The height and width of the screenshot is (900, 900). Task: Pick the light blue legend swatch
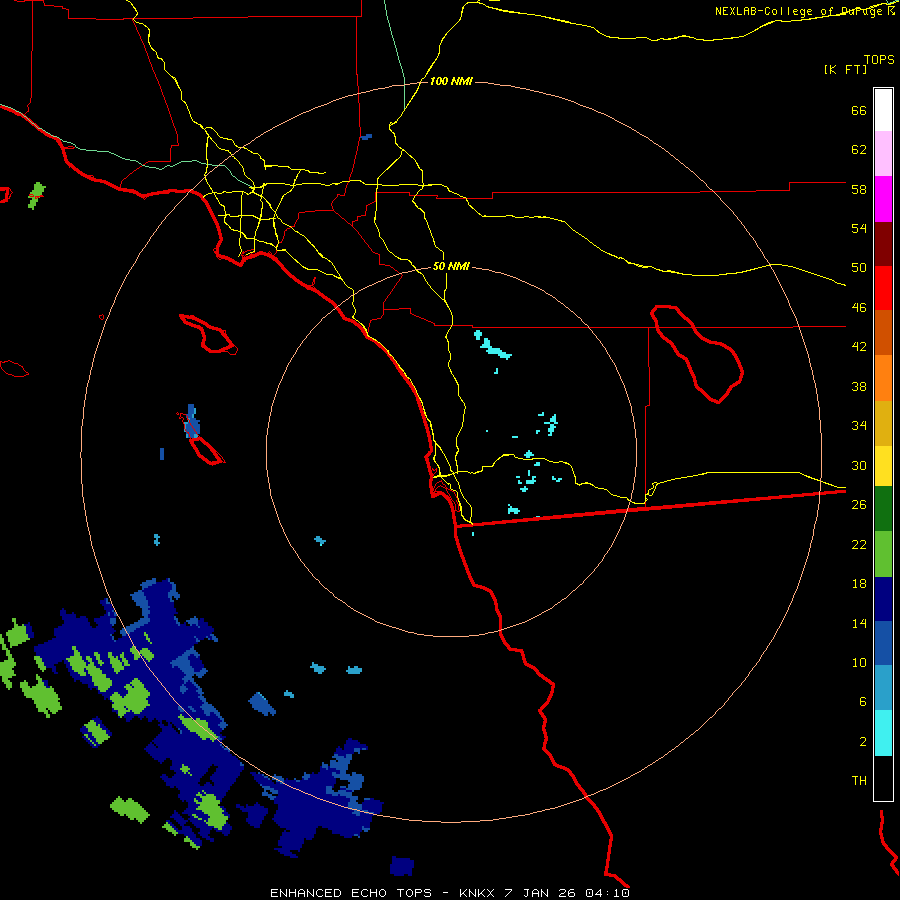click(883, 687)
